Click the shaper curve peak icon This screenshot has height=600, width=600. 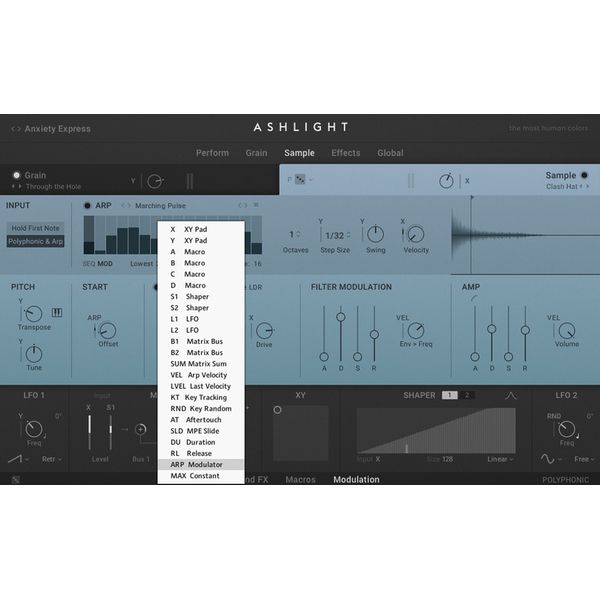click(x=511, y=396)
